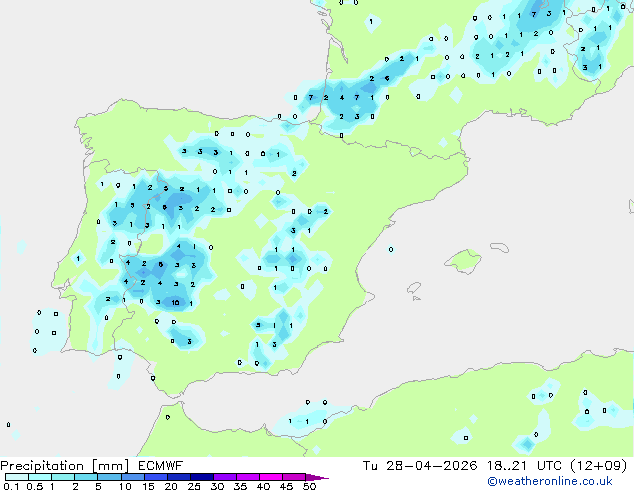Click the '20' legend scale value
Screen dimensions: 634x490
171,486
